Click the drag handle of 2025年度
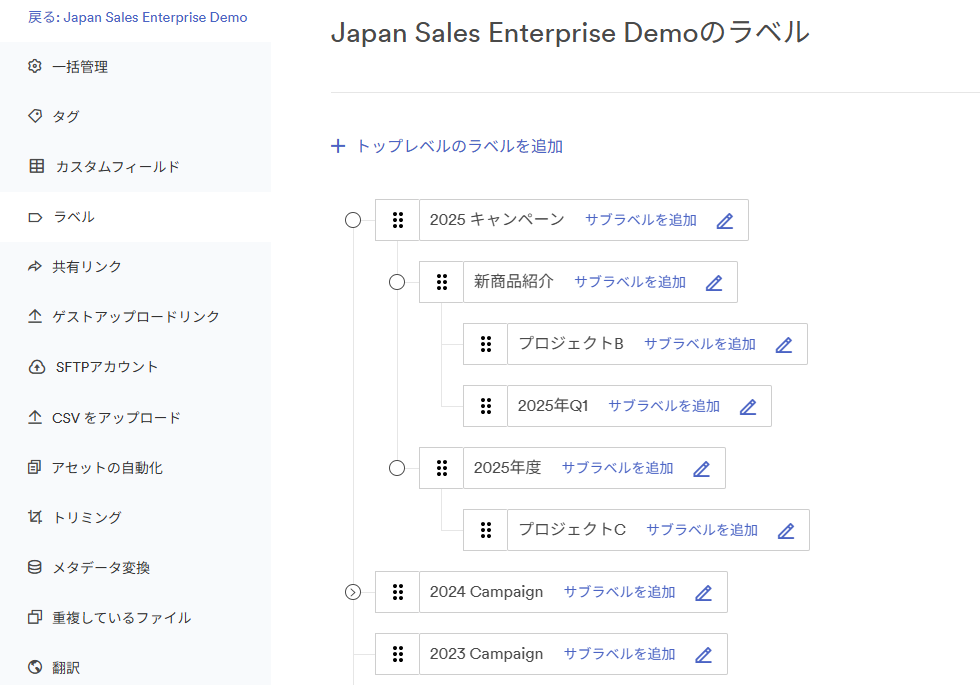The height and width of the screenshot is (685, 980). click(442, 468)
